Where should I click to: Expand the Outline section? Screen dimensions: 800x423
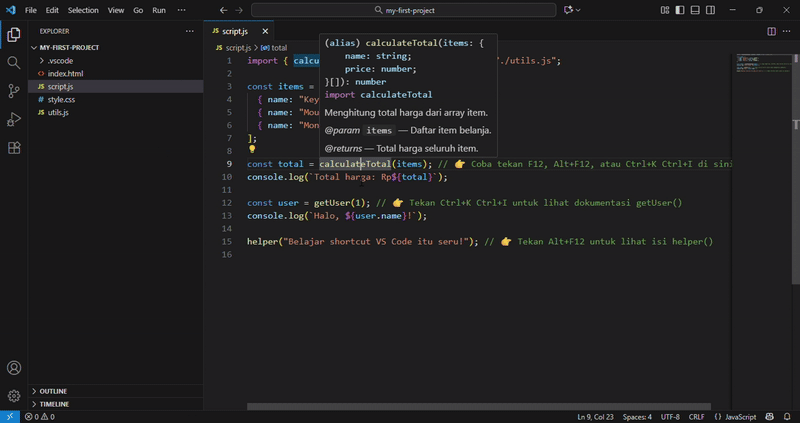(53, 391)
